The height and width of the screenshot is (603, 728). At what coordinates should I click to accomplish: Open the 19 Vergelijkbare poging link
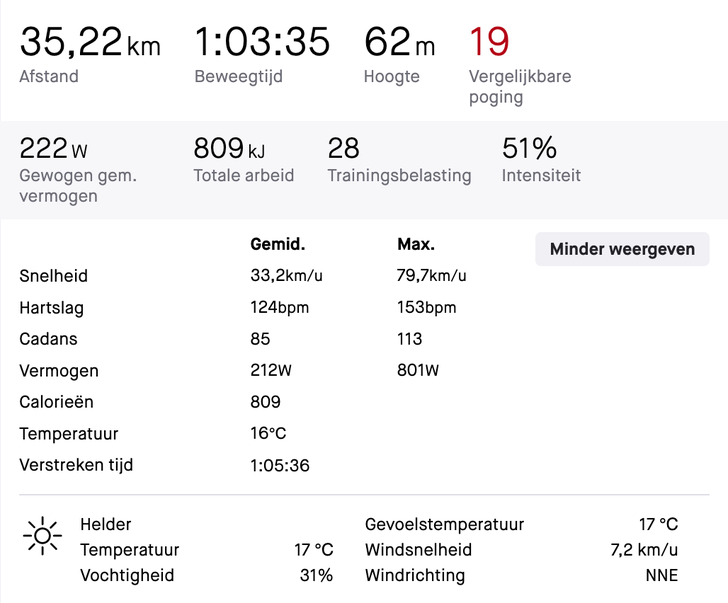490,42
